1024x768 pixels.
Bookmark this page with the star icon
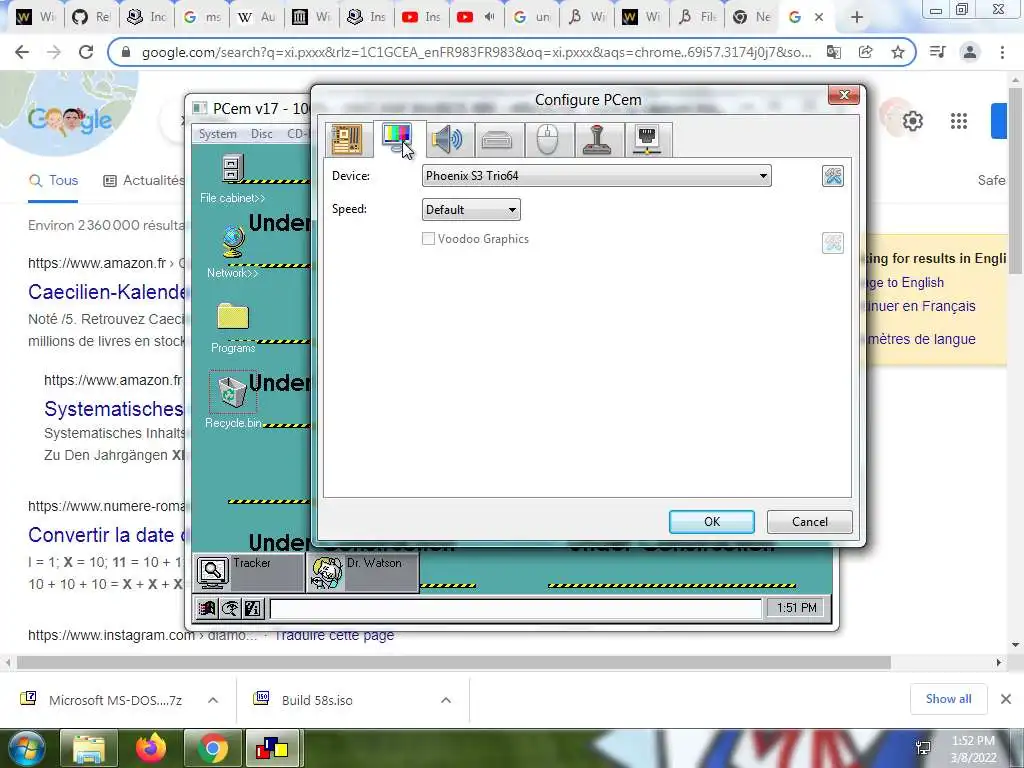click(898, 52)
